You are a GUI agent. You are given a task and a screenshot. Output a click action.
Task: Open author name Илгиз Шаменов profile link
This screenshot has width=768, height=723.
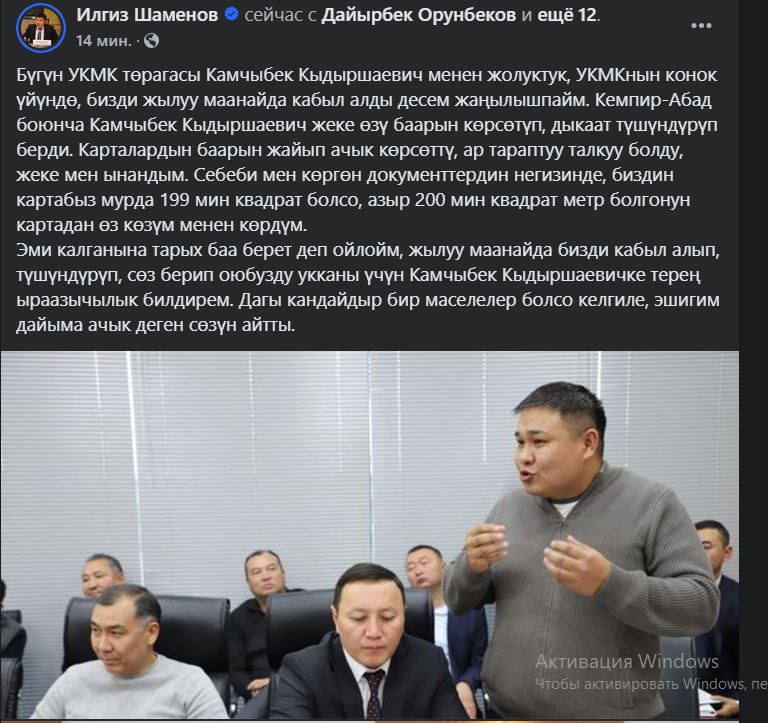pyautogui.click(x=147, y=15)
